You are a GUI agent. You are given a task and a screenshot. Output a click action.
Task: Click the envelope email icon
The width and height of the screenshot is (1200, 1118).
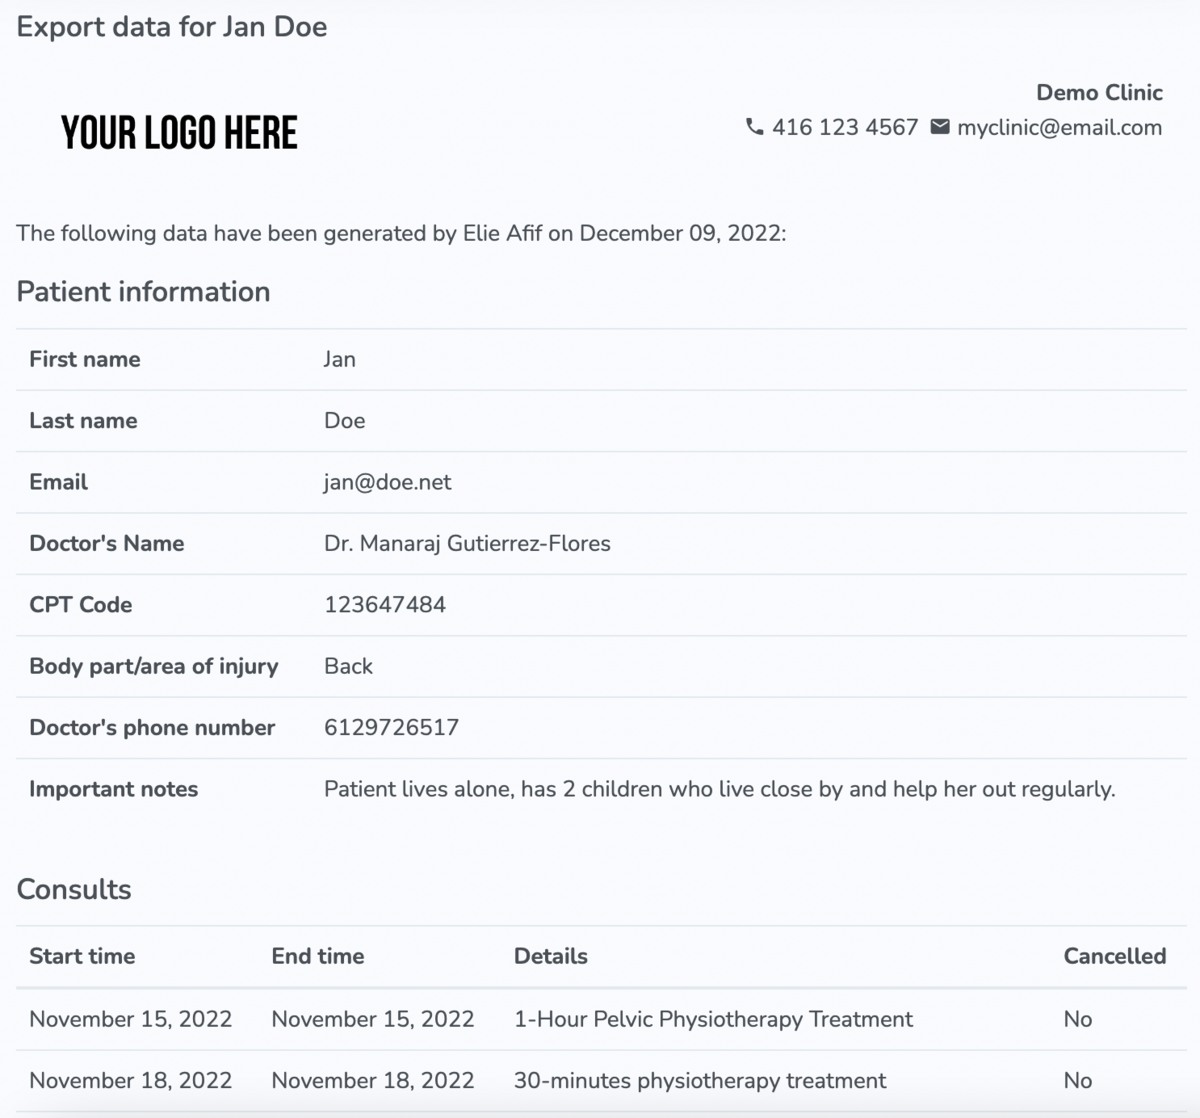(x=939, y=127)
